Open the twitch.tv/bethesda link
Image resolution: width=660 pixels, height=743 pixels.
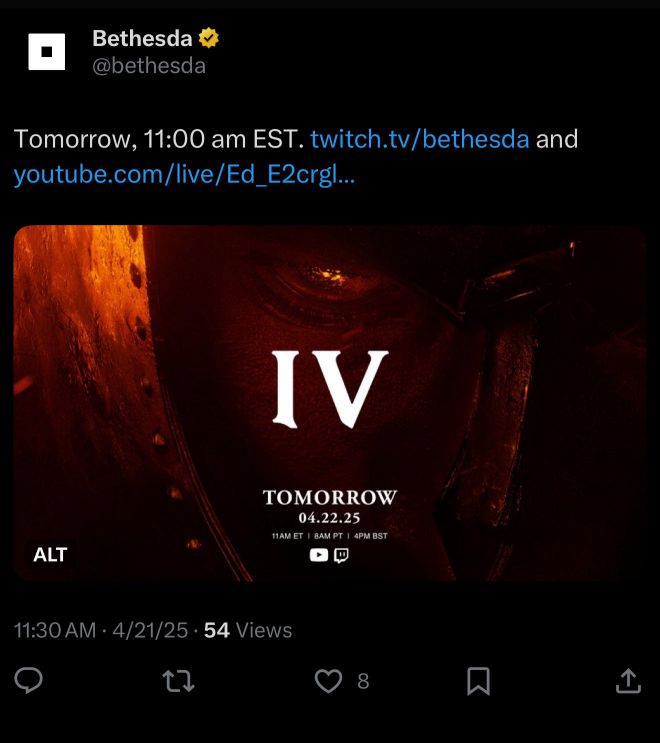coord(420,139)
